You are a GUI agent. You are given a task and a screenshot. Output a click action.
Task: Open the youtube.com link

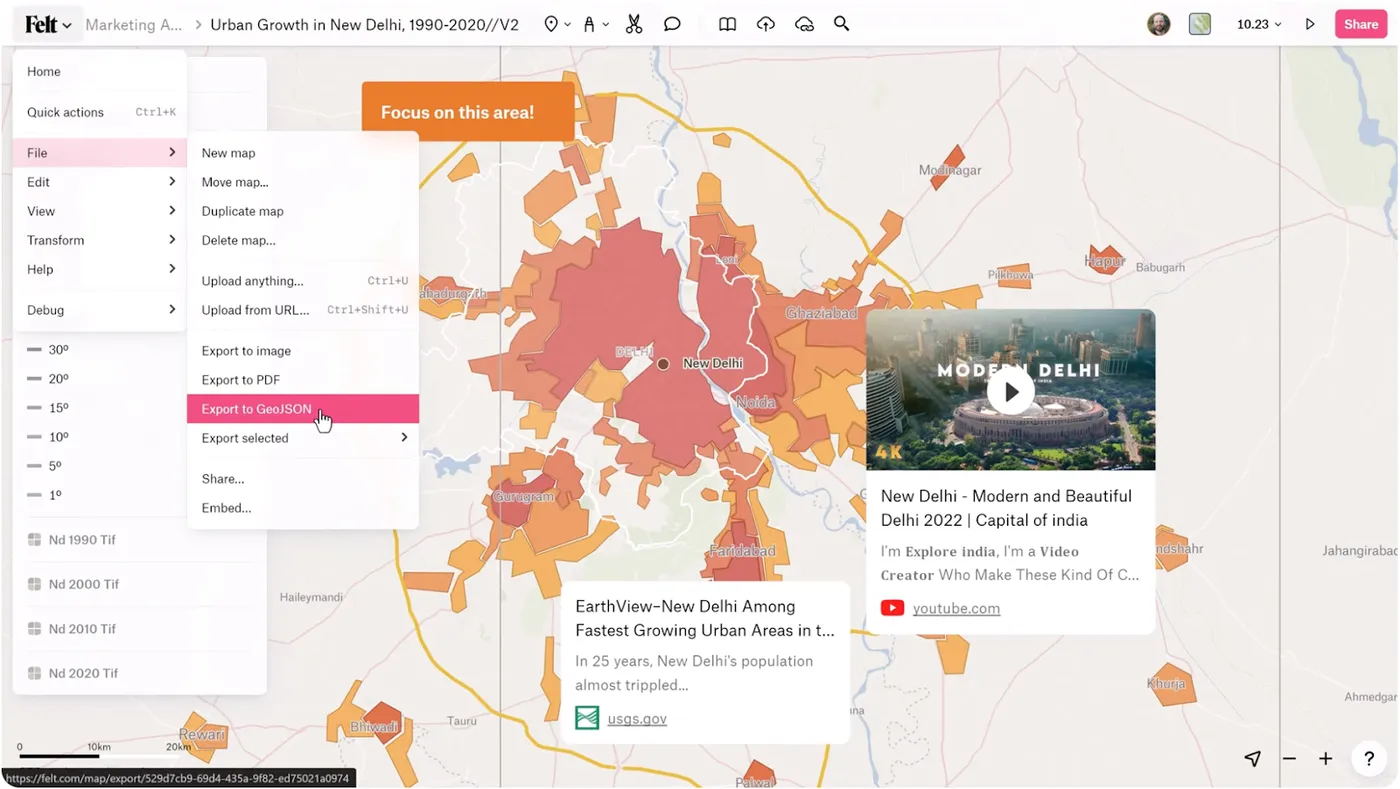tap(956, 608)
